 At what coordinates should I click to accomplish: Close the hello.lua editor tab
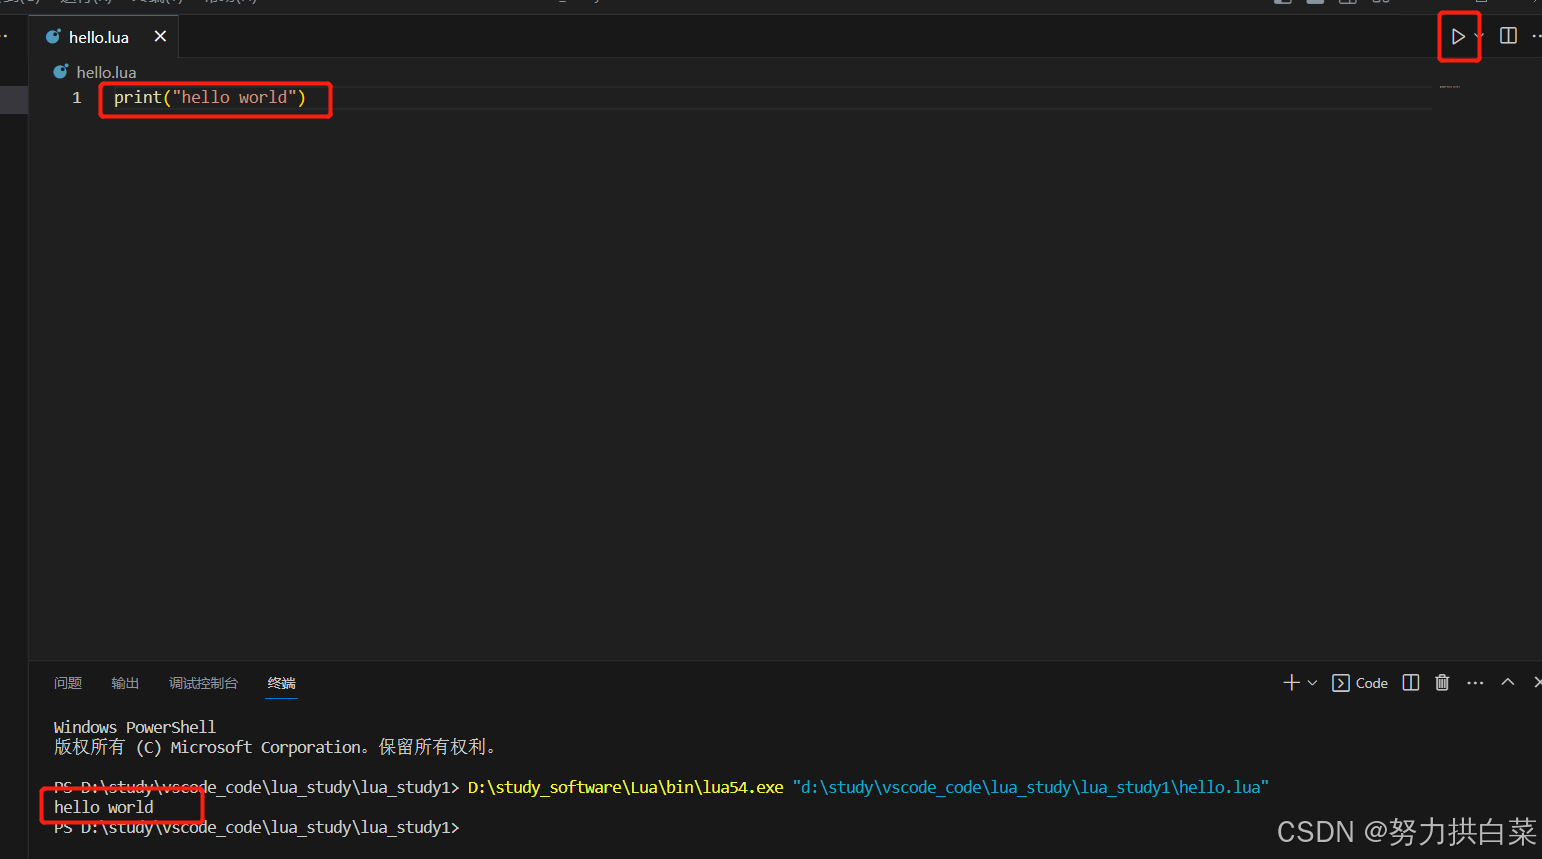(160, 36)
